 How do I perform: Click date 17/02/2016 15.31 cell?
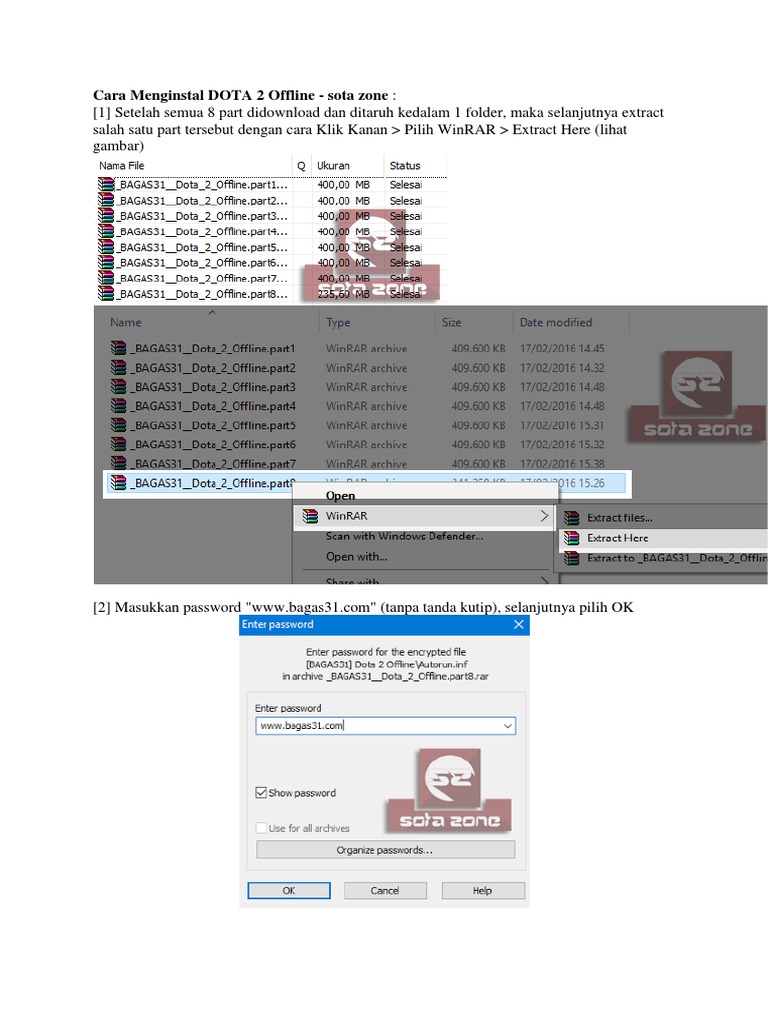(562, 425)
